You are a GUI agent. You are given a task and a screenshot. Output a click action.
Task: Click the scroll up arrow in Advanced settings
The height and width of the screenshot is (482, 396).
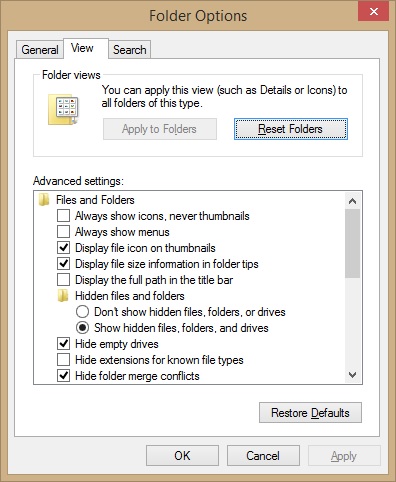pyautogui.click(x=352, y=201)
